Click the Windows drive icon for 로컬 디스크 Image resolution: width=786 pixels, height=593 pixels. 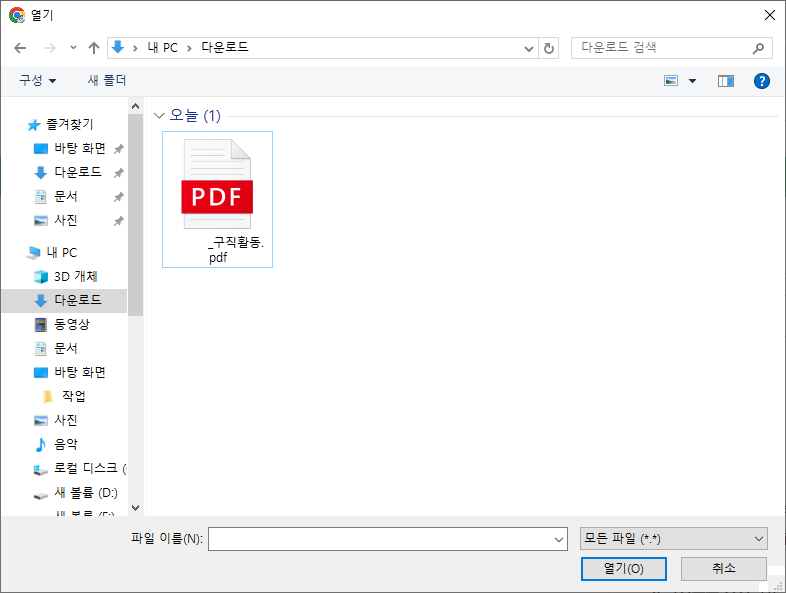tap(41, 470)
